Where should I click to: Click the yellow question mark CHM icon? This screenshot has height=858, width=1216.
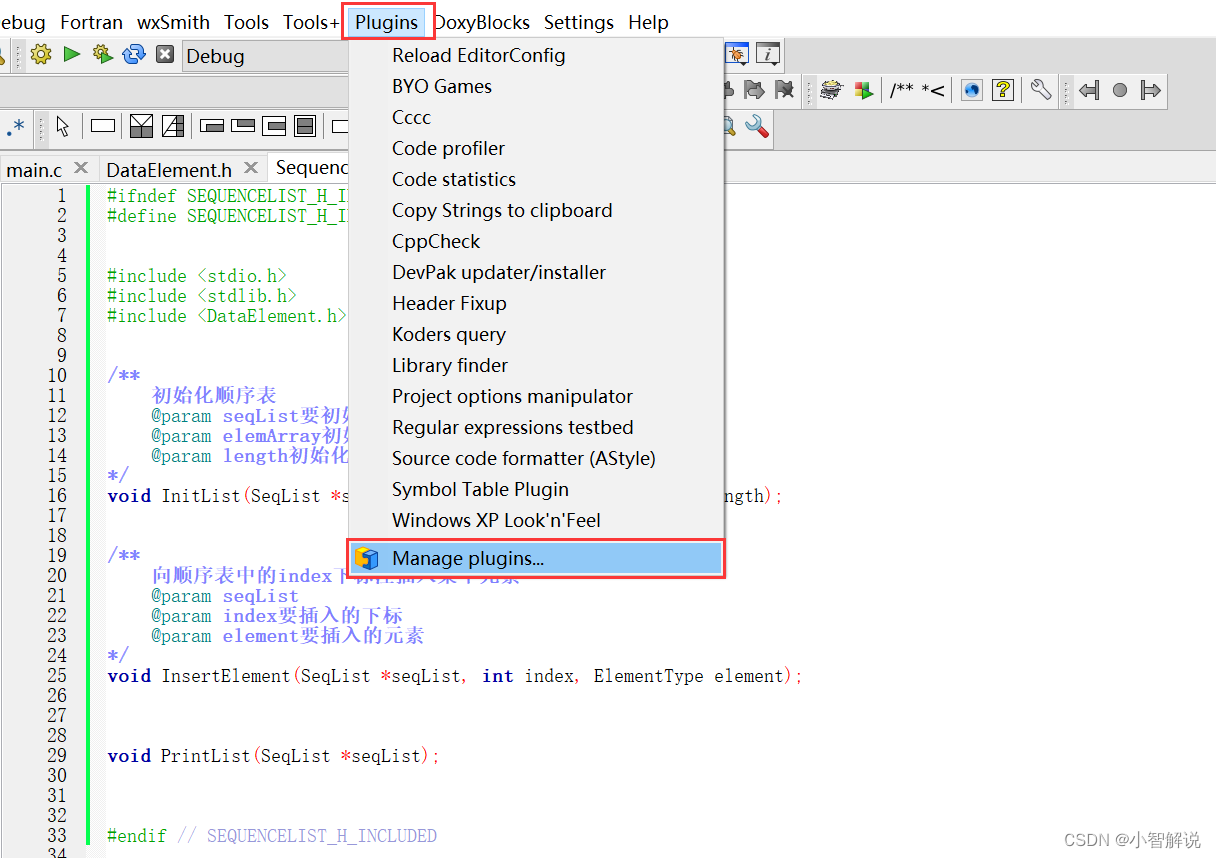pos(1003,90)
